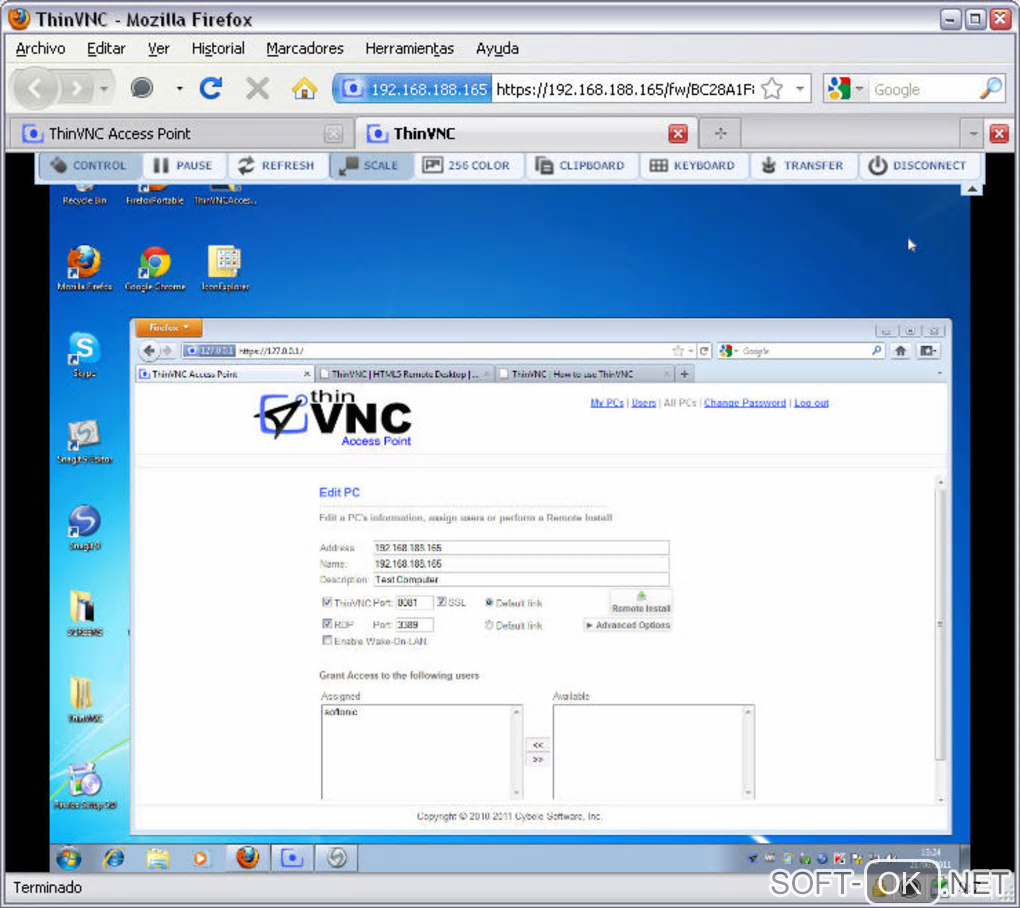1020x908 pixels.
Task: Open a new tab with plus button
Action: (720, 134)
